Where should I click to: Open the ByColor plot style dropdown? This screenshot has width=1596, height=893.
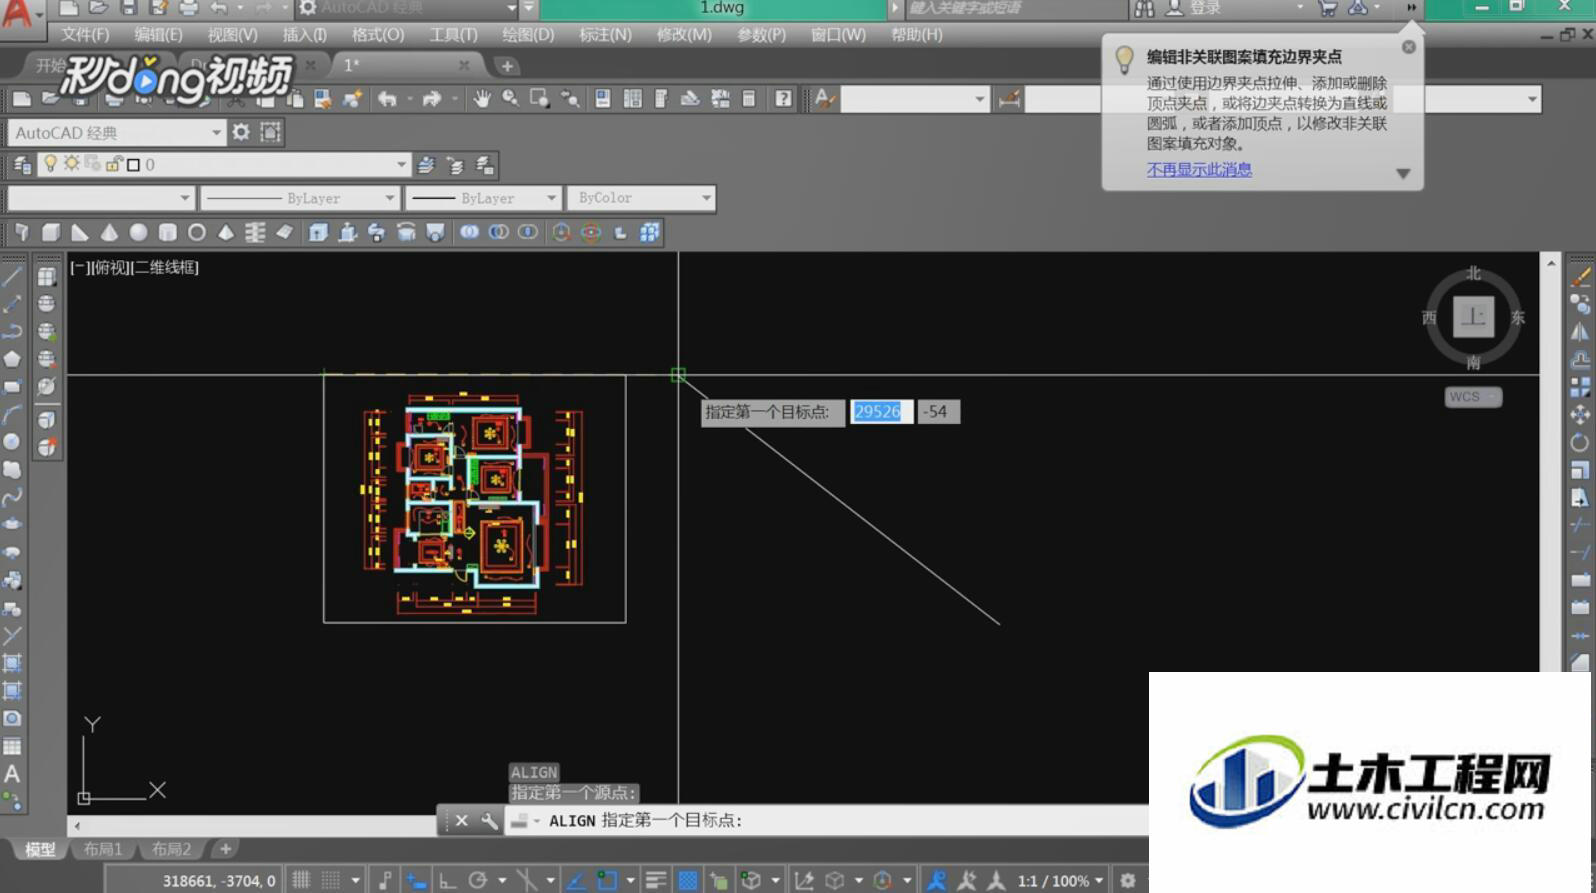coord(641,198)
